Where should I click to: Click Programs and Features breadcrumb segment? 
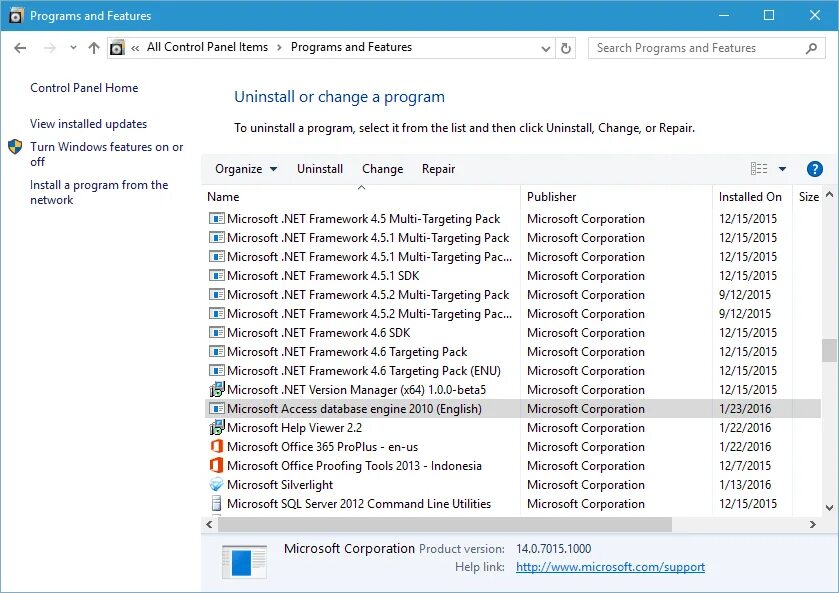352,47
